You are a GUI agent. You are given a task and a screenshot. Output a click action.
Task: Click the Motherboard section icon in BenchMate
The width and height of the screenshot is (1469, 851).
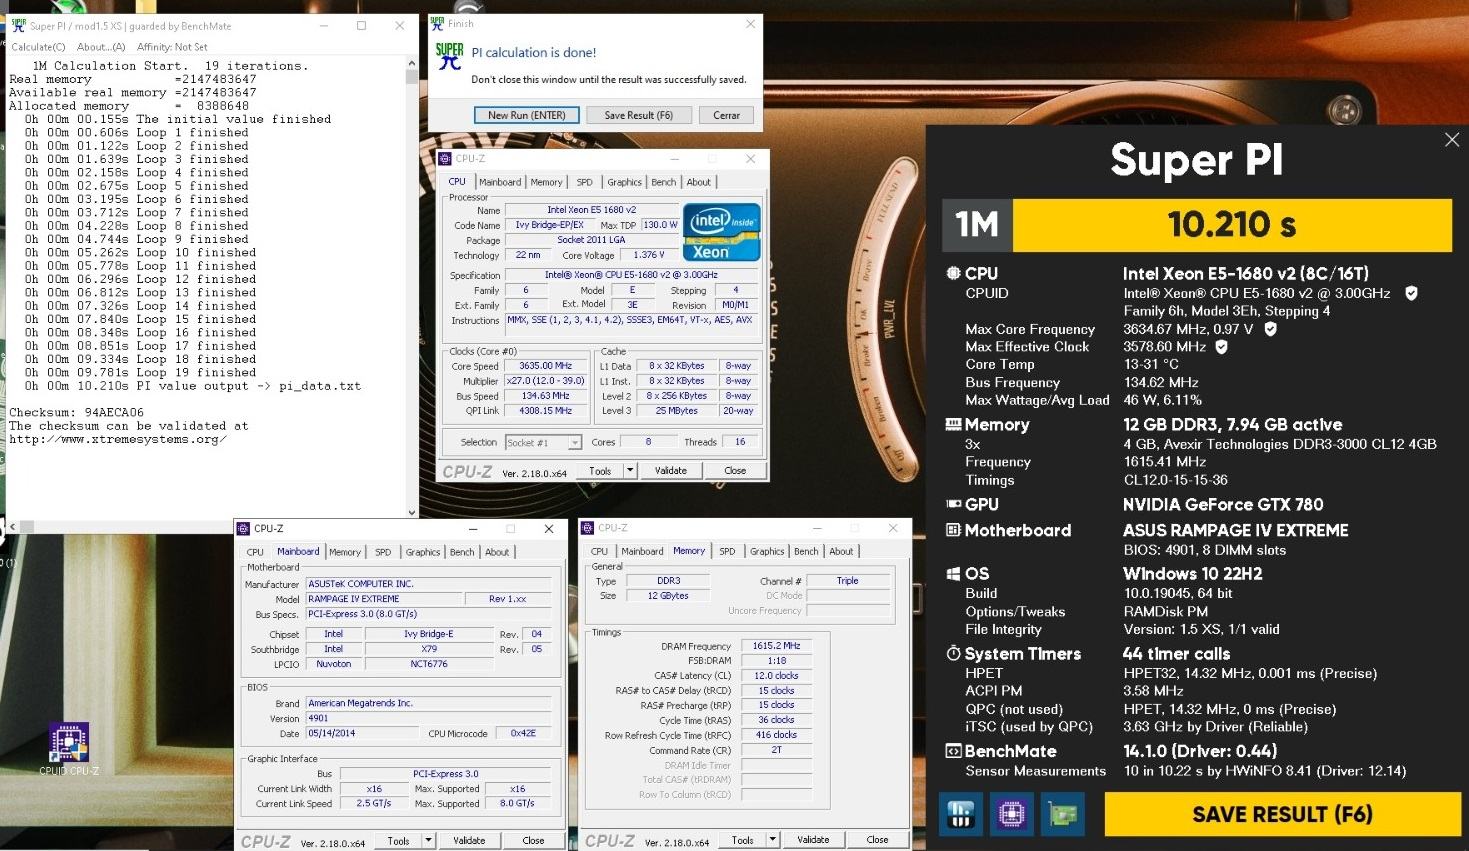(x=953, y=530)
